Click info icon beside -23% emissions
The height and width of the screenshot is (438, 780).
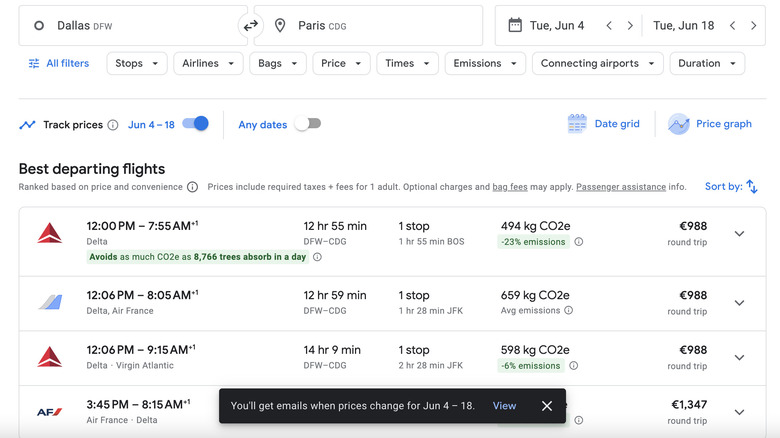point(579,242)
